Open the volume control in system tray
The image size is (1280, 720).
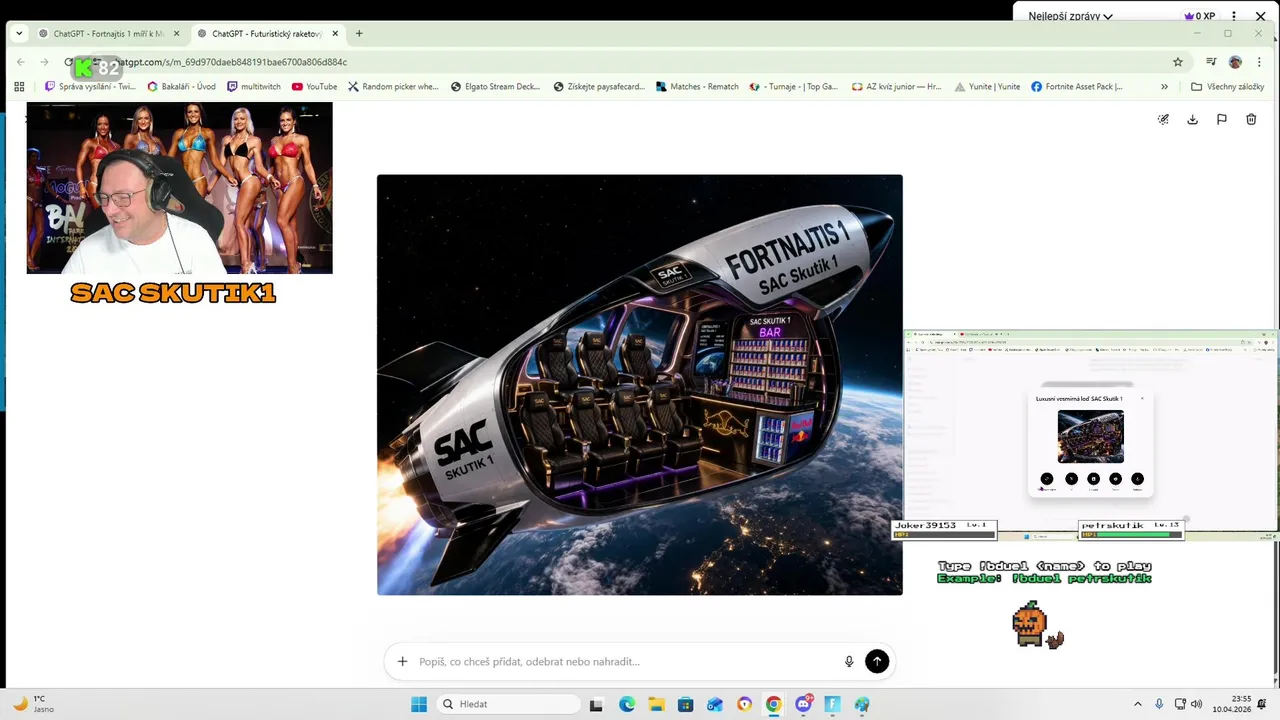point(1196,704)
